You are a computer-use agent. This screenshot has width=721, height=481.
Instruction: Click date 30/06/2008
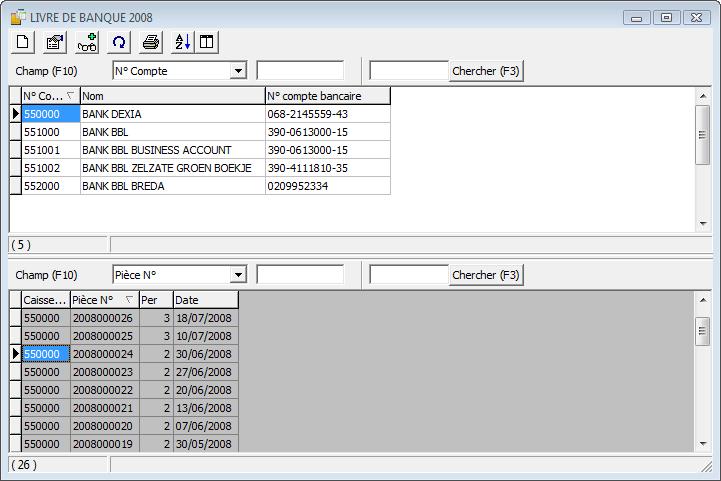point(206,354)
